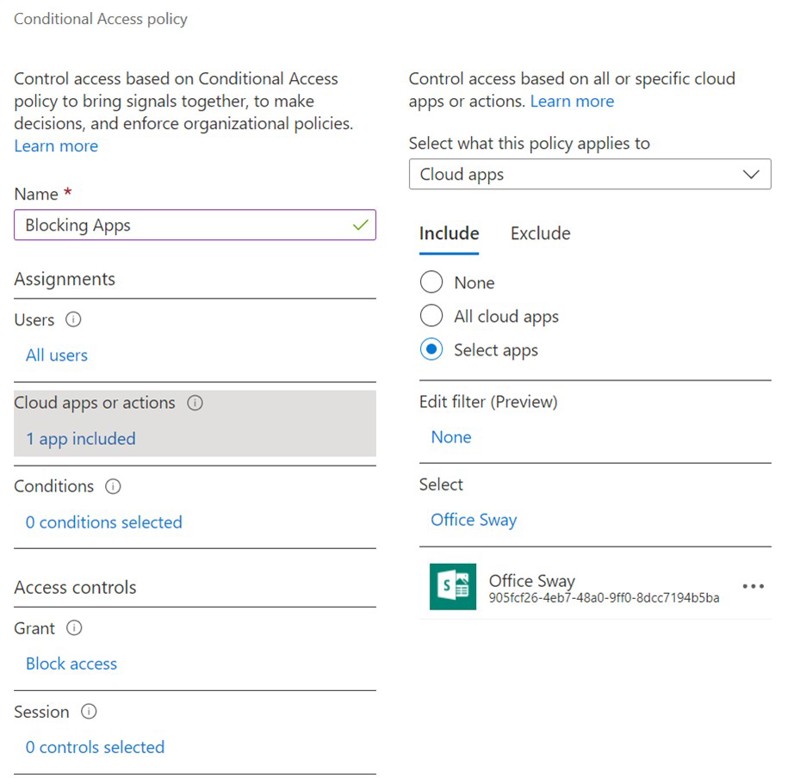Viewport: 800px width, 778px height.
Task: Click the 1 app included link
Action: (x=81, y=439)
